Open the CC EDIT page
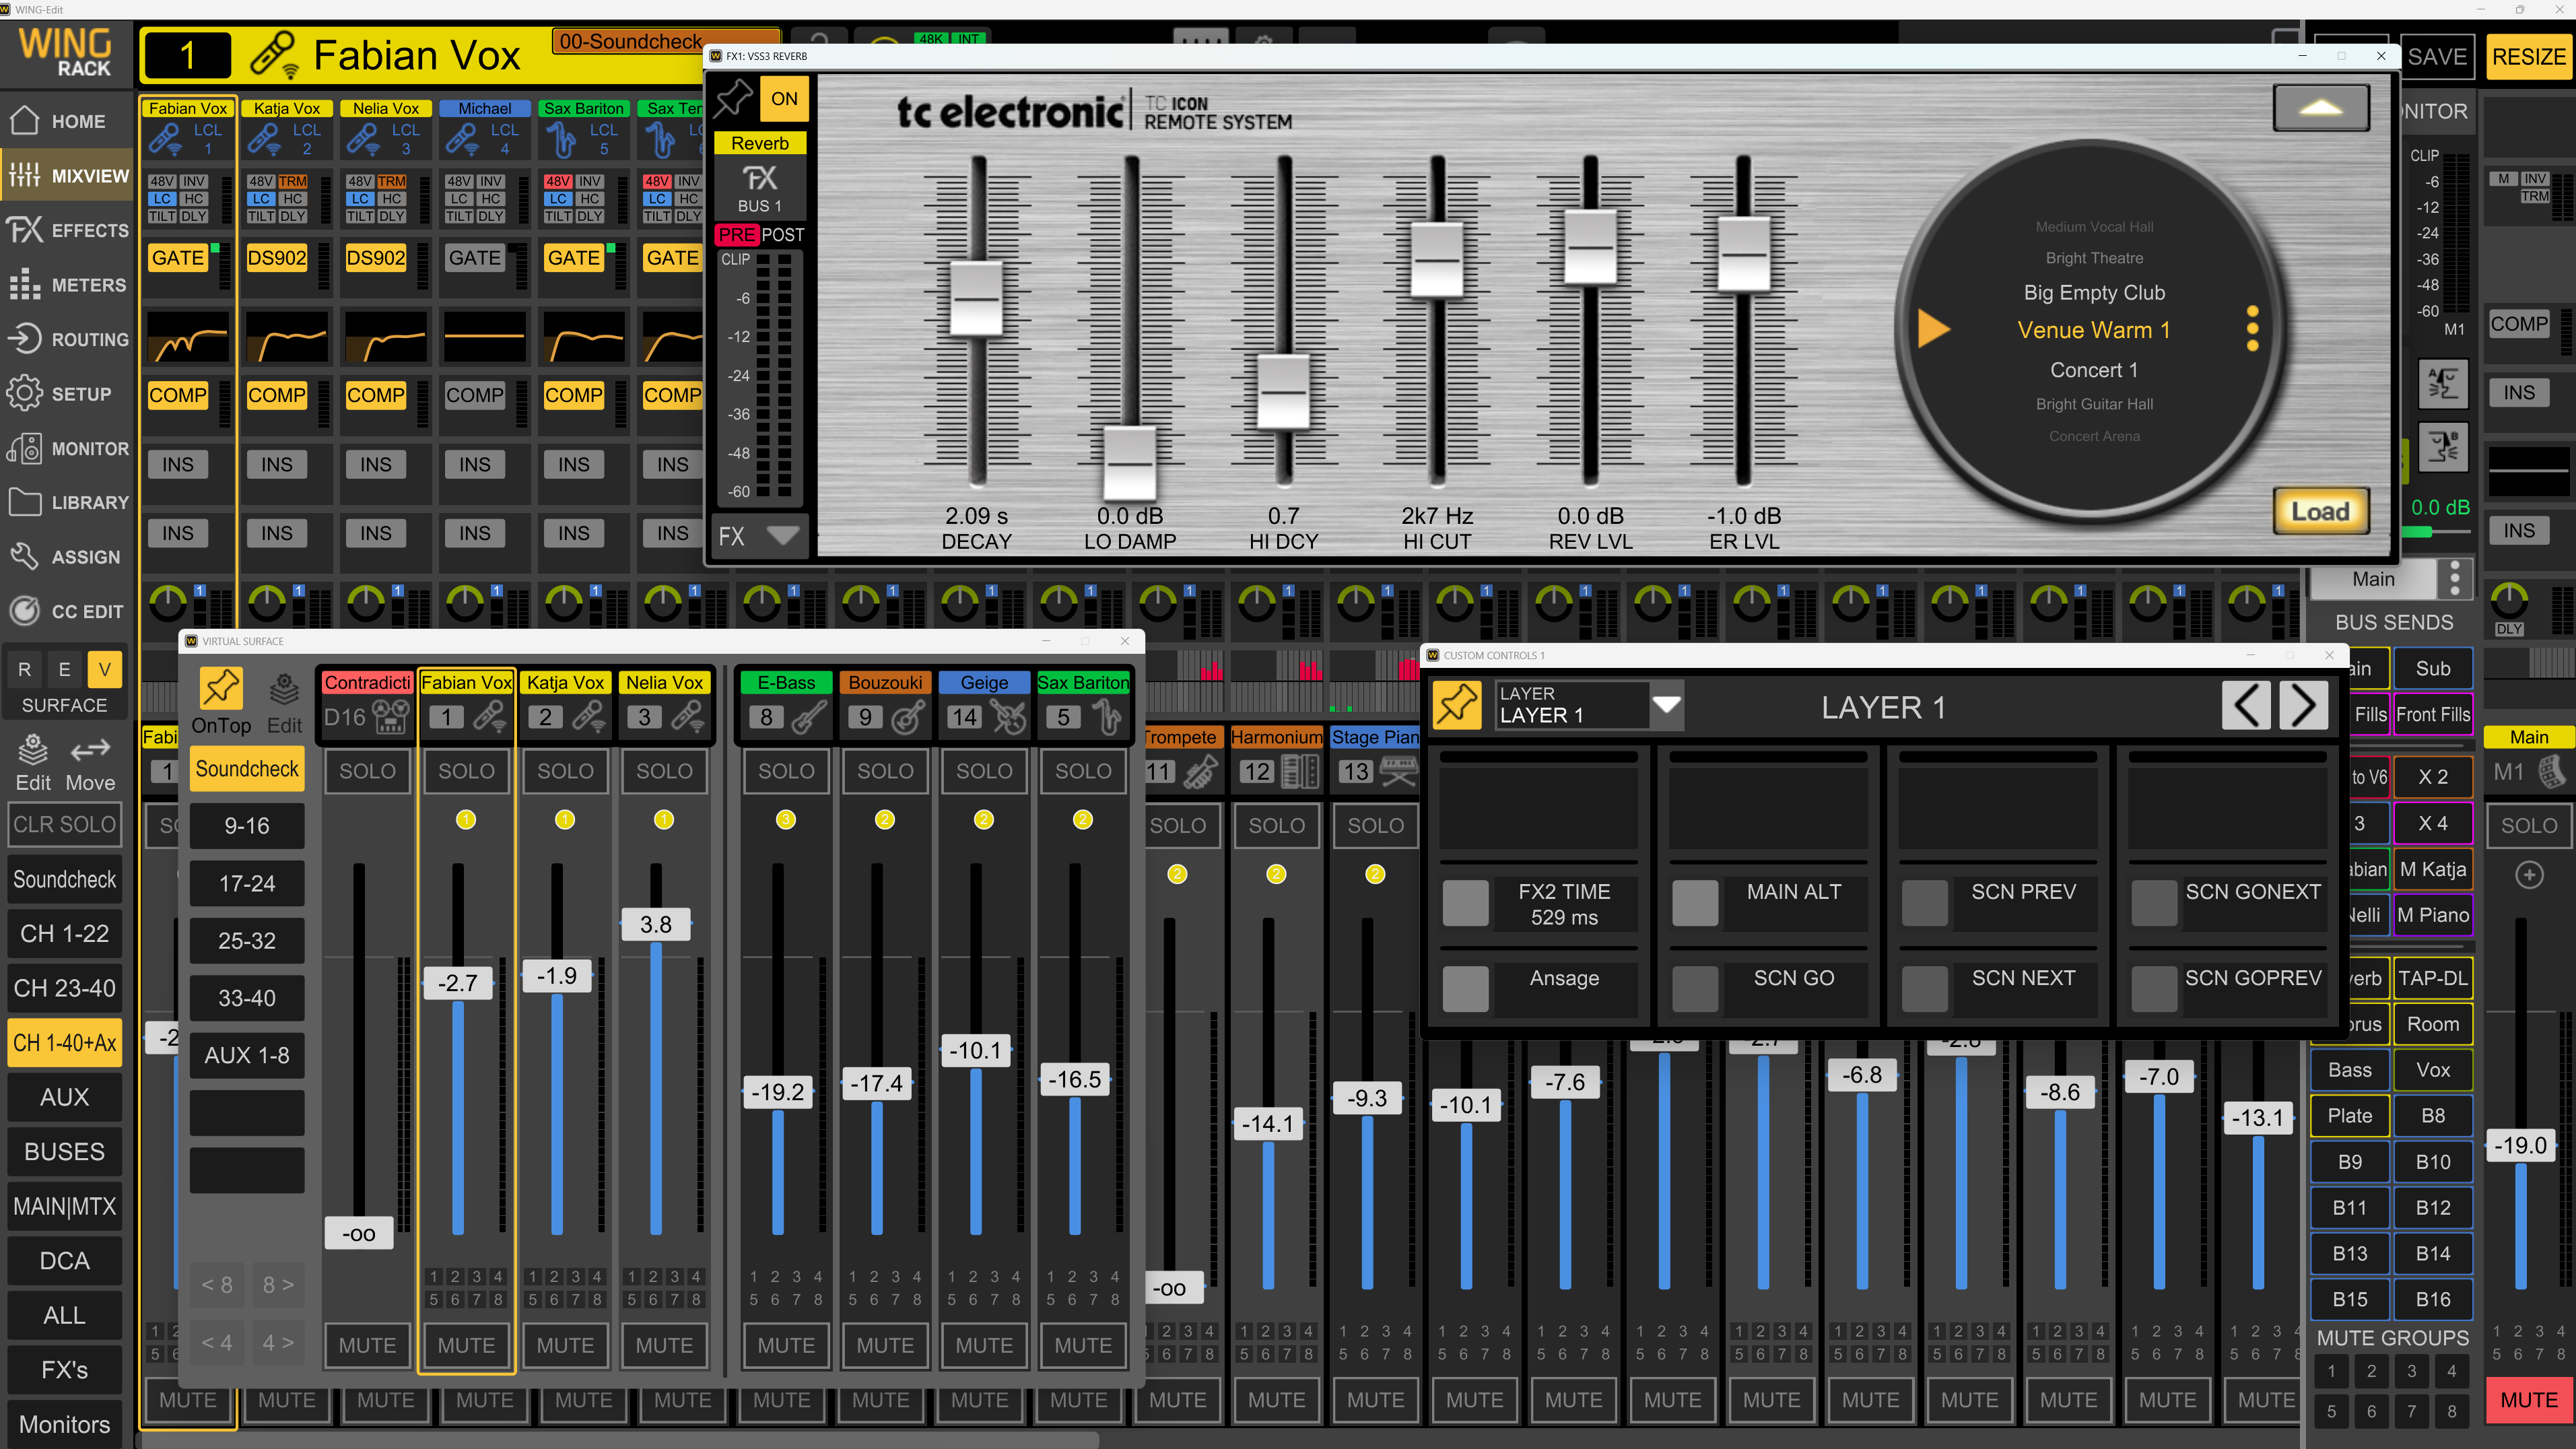This screenshot has width=2576, height=1449. pyautogui.click(x=66, y=611)
